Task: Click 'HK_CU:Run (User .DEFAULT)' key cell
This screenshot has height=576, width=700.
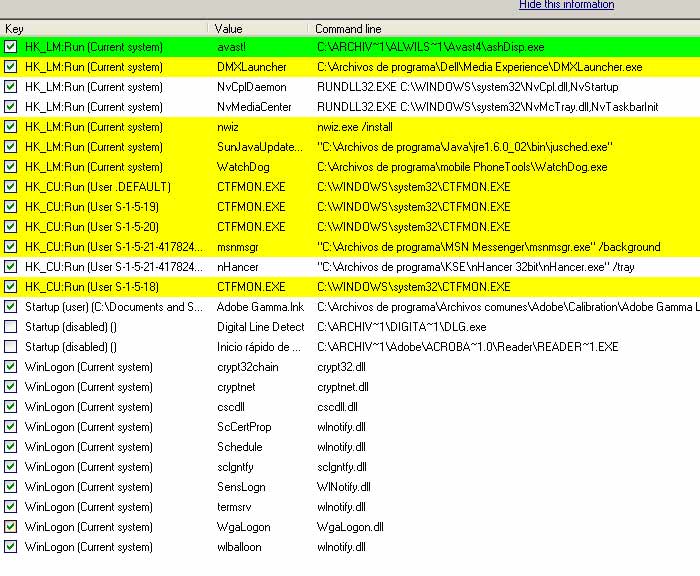Action: 98,187
